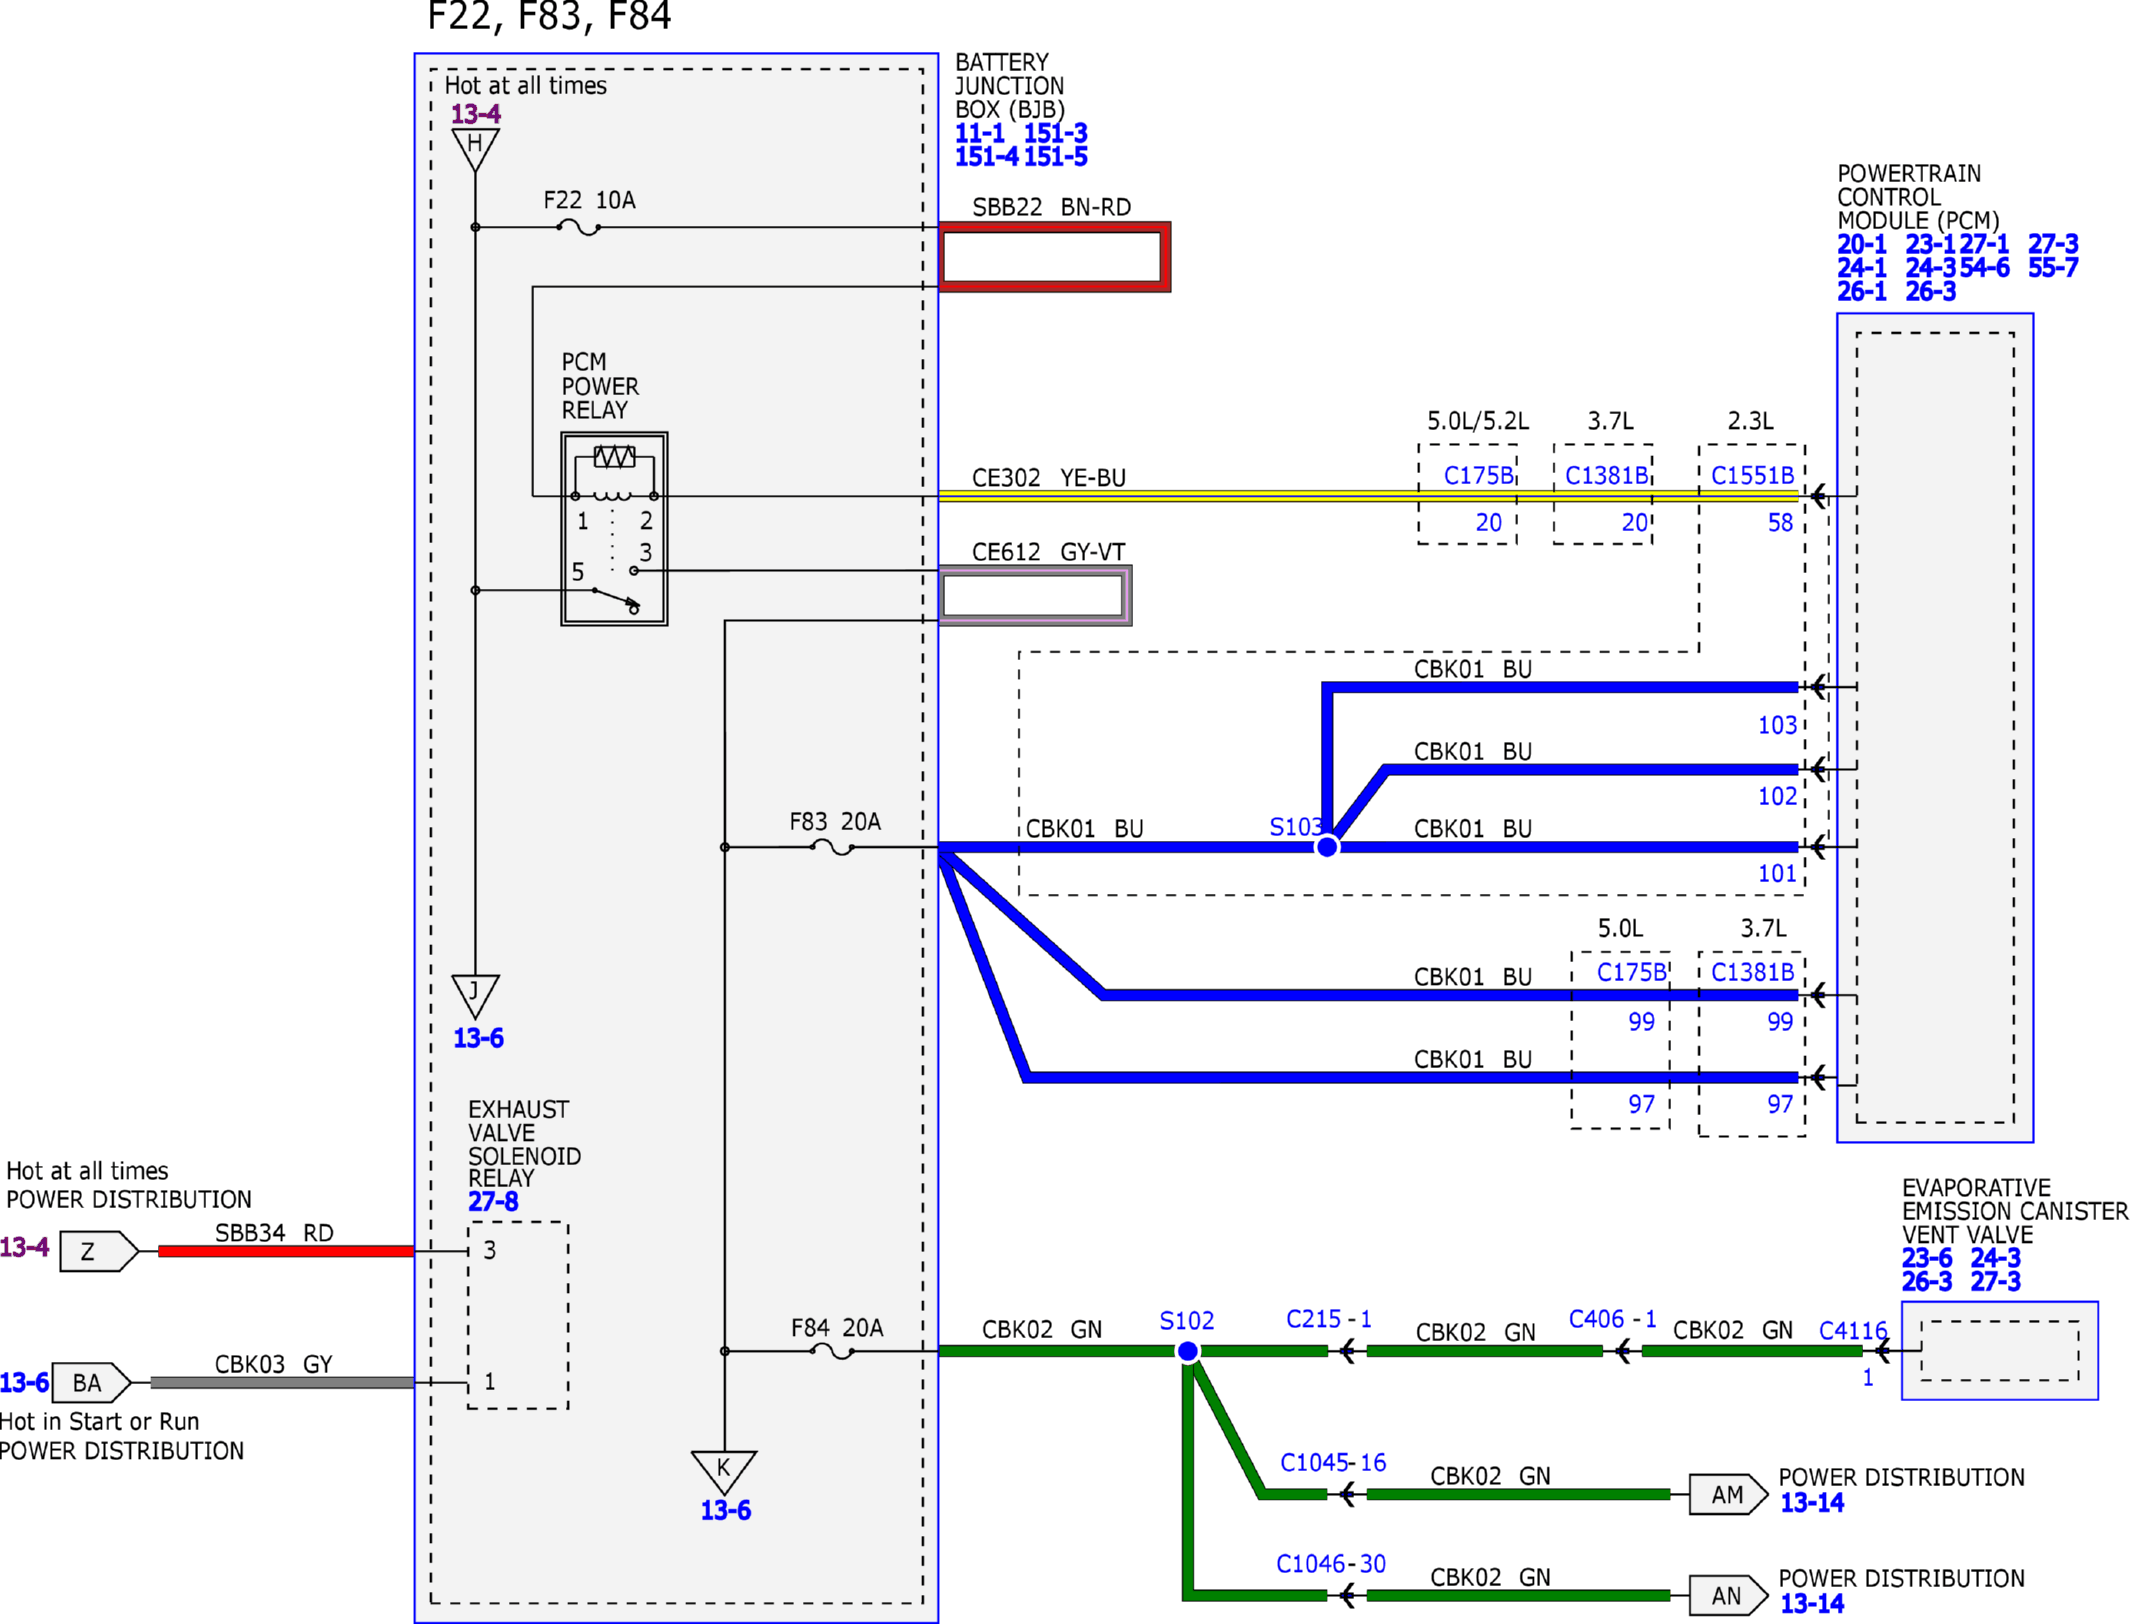Open relay reference link 27-8
2130x1624 pixels.
tap(493, 1202)
